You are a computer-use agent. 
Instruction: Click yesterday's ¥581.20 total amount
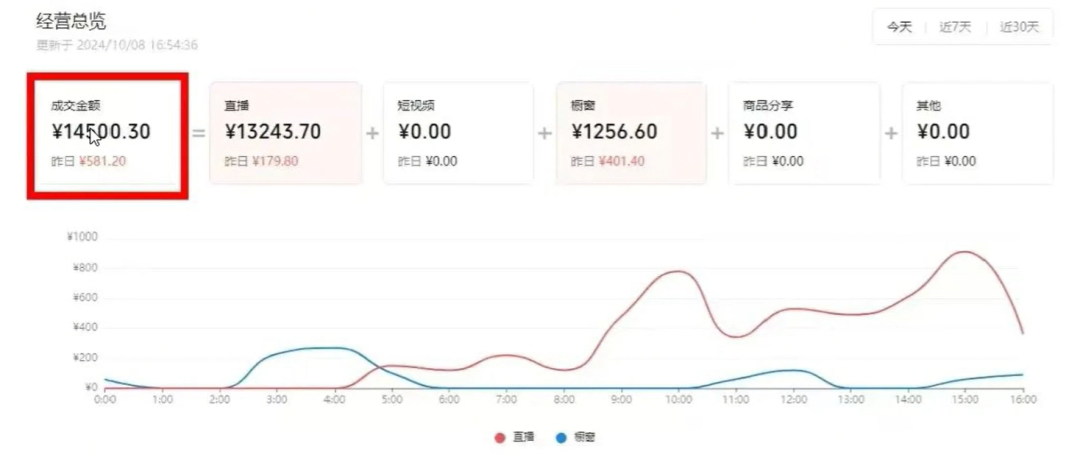[x=102, y=161]
